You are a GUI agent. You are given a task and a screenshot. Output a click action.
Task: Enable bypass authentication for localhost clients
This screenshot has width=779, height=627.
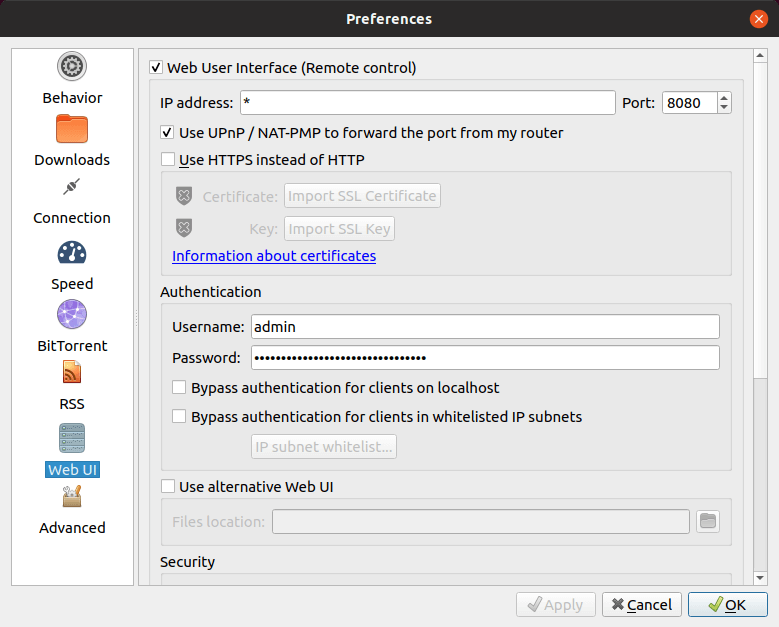tap(179, 388)
